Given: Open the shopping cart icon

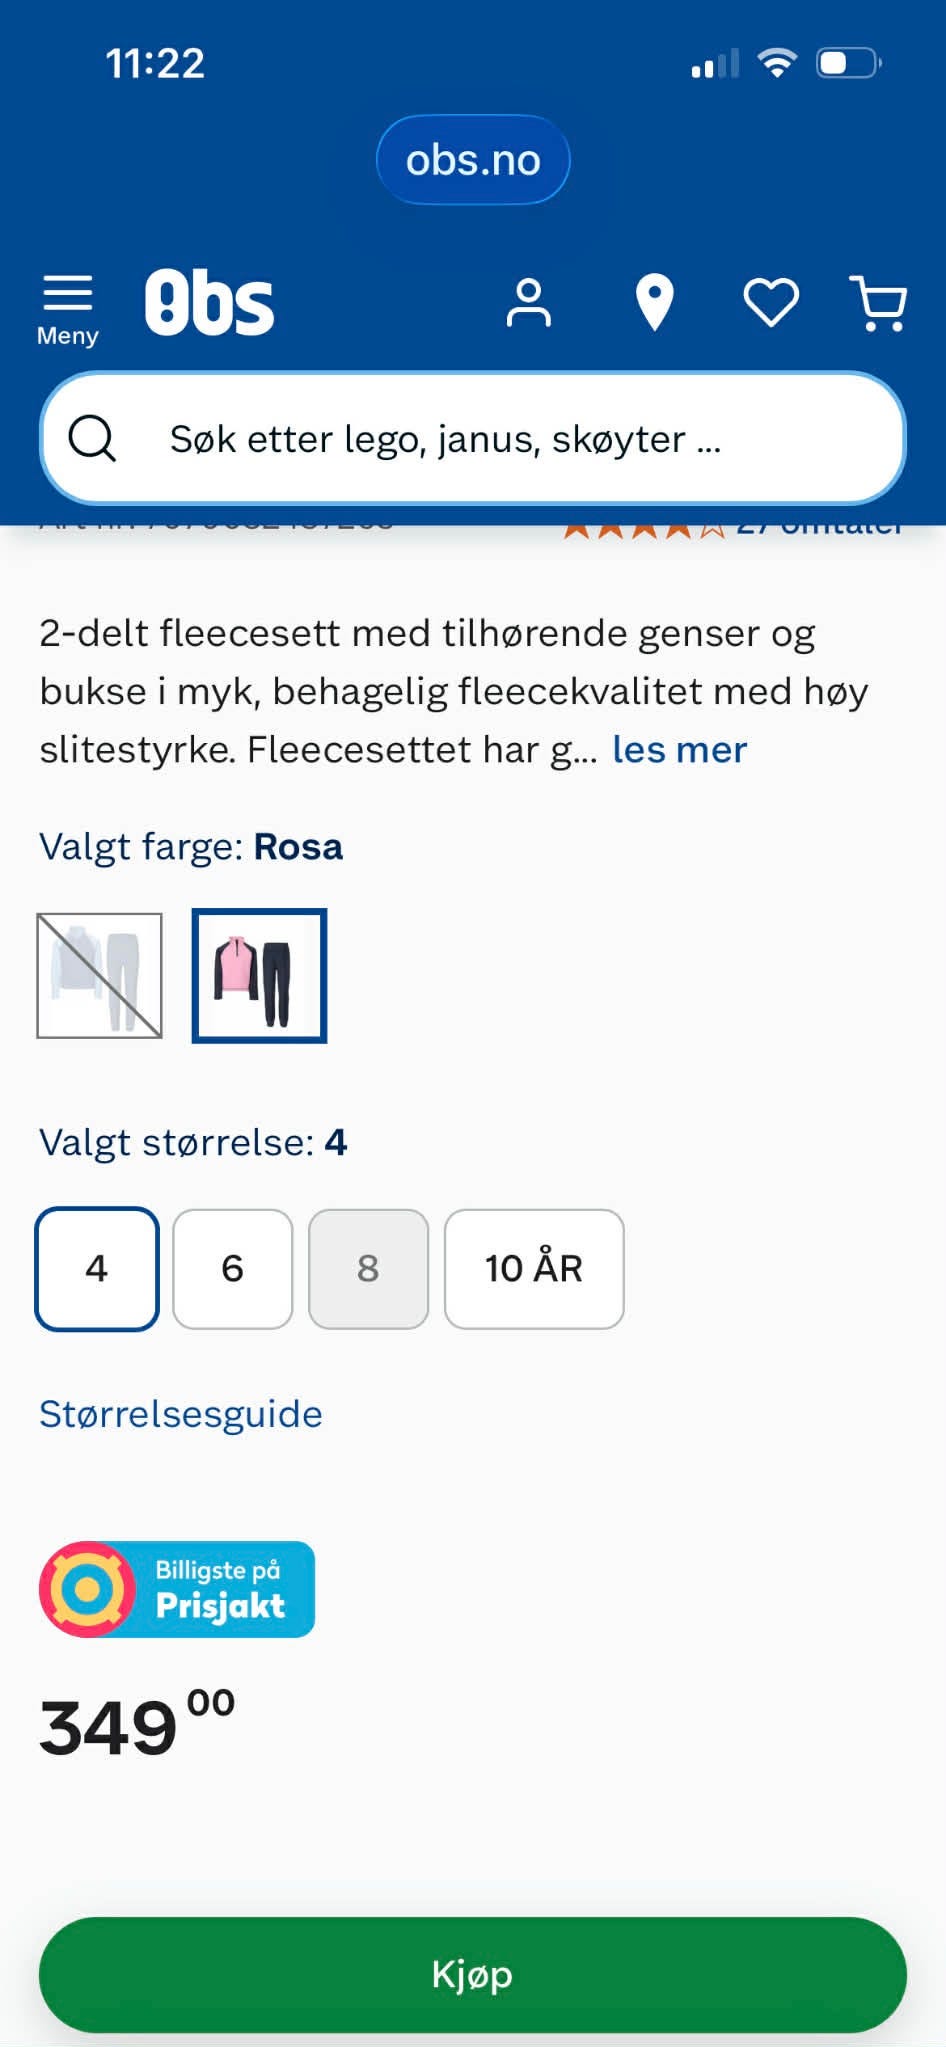Looking at the screenshot, I should click(879, 303).
